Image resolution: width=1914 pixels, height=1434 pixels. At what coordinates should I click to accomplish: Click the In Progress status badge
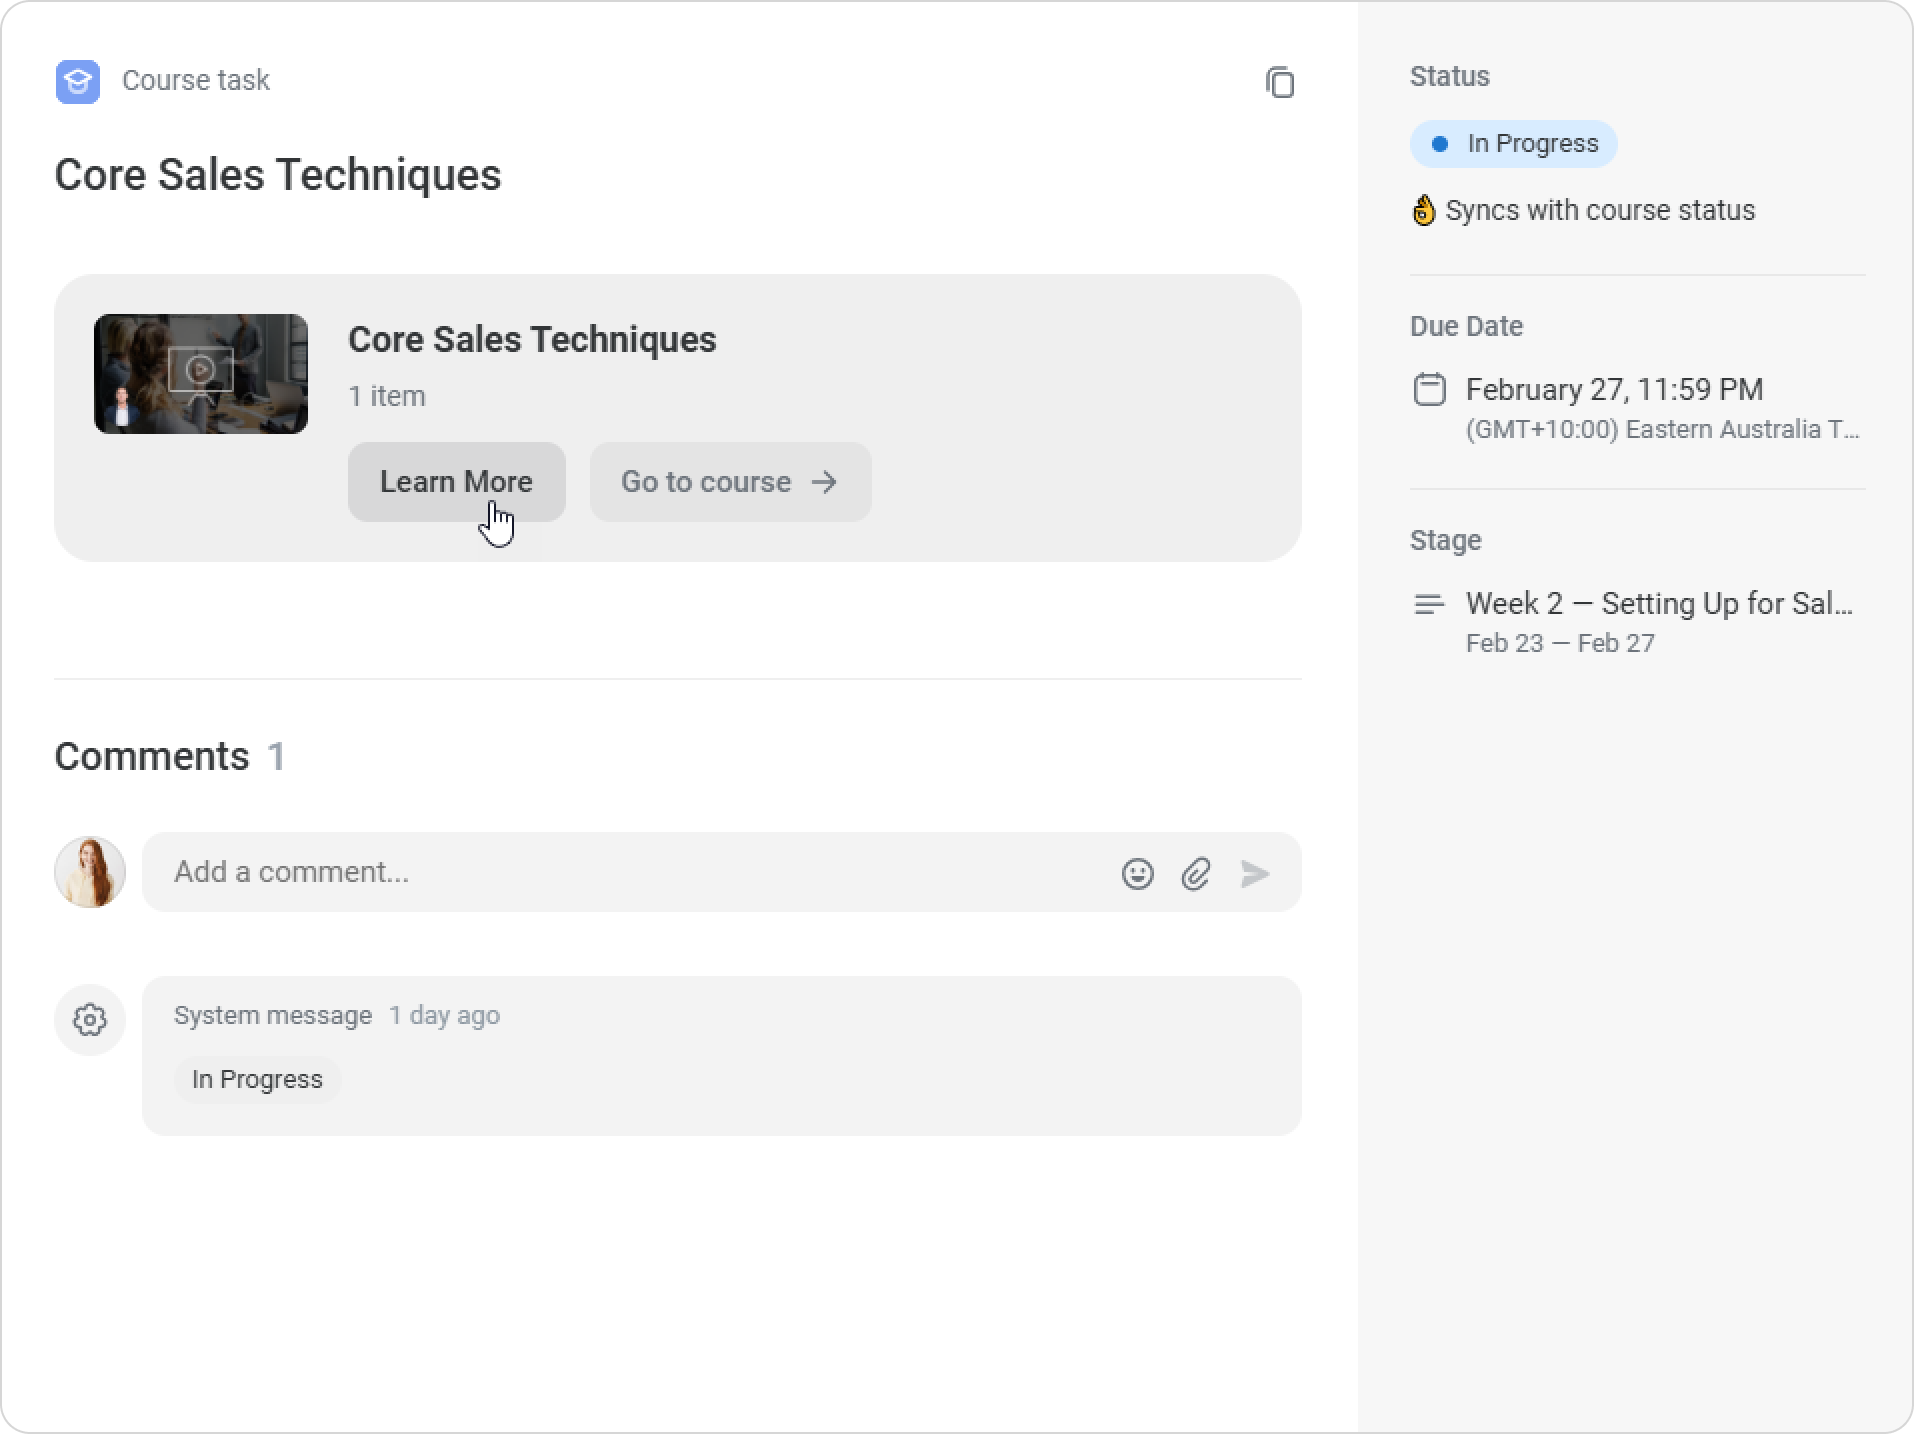click(x=1513, y=144)
